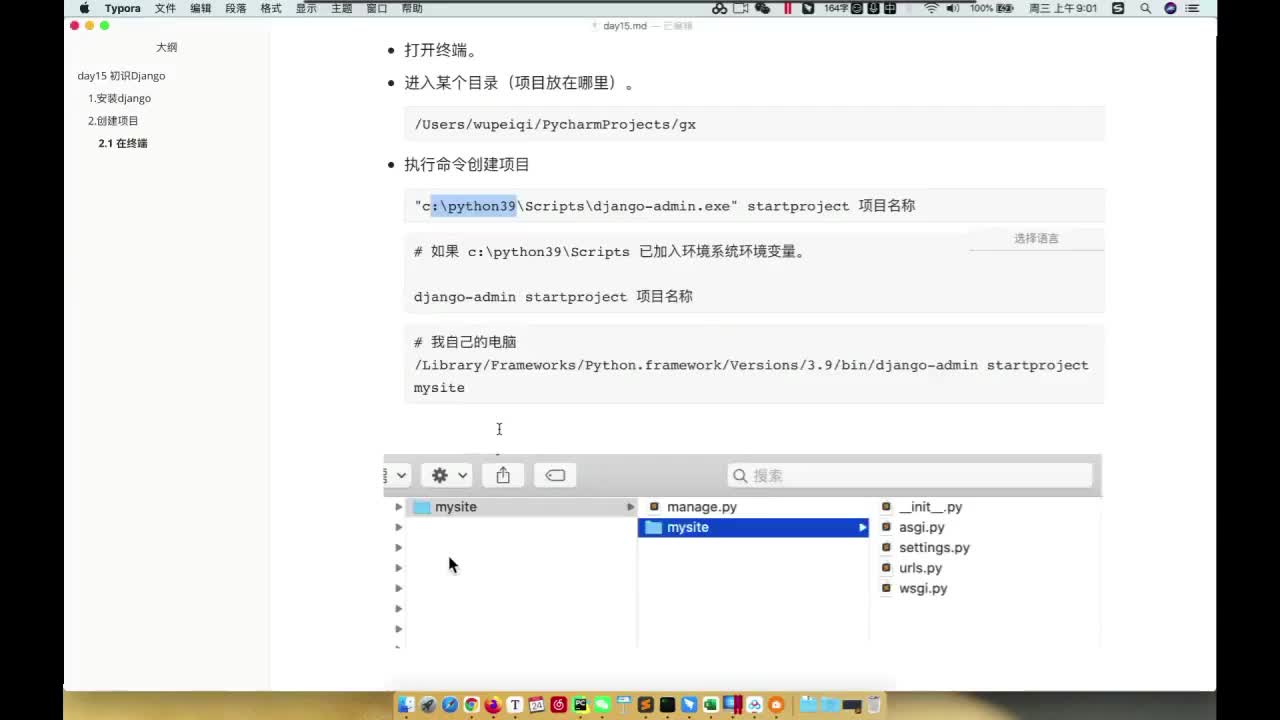Open the 显示 menu
This screenshot has width=1280, height=720.
pos(306,8)
